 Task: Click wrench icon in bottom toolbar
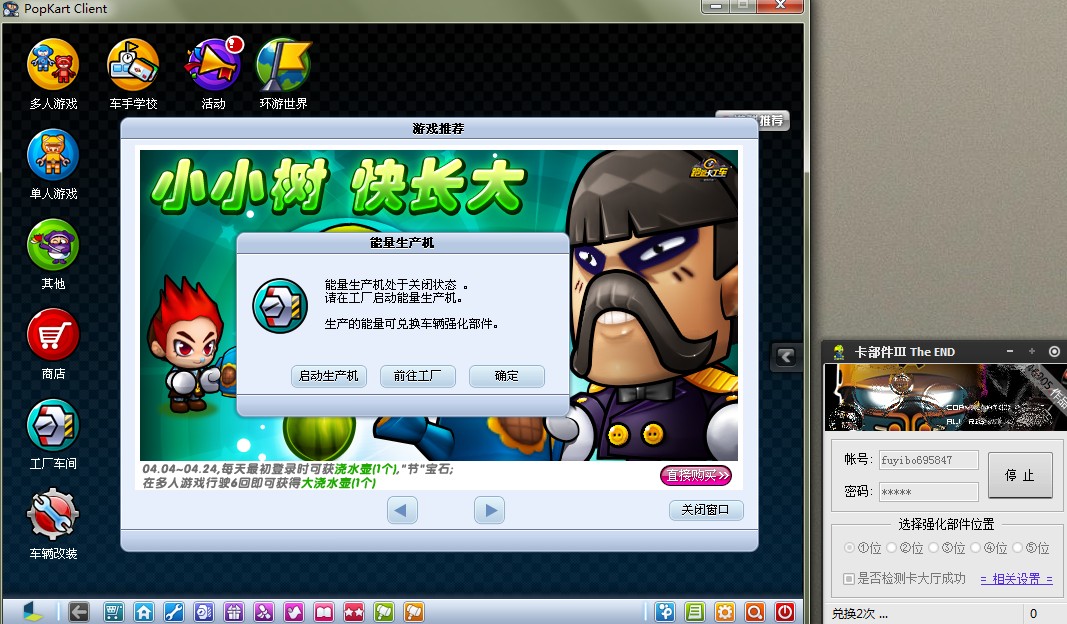click(x=174, y=612)
